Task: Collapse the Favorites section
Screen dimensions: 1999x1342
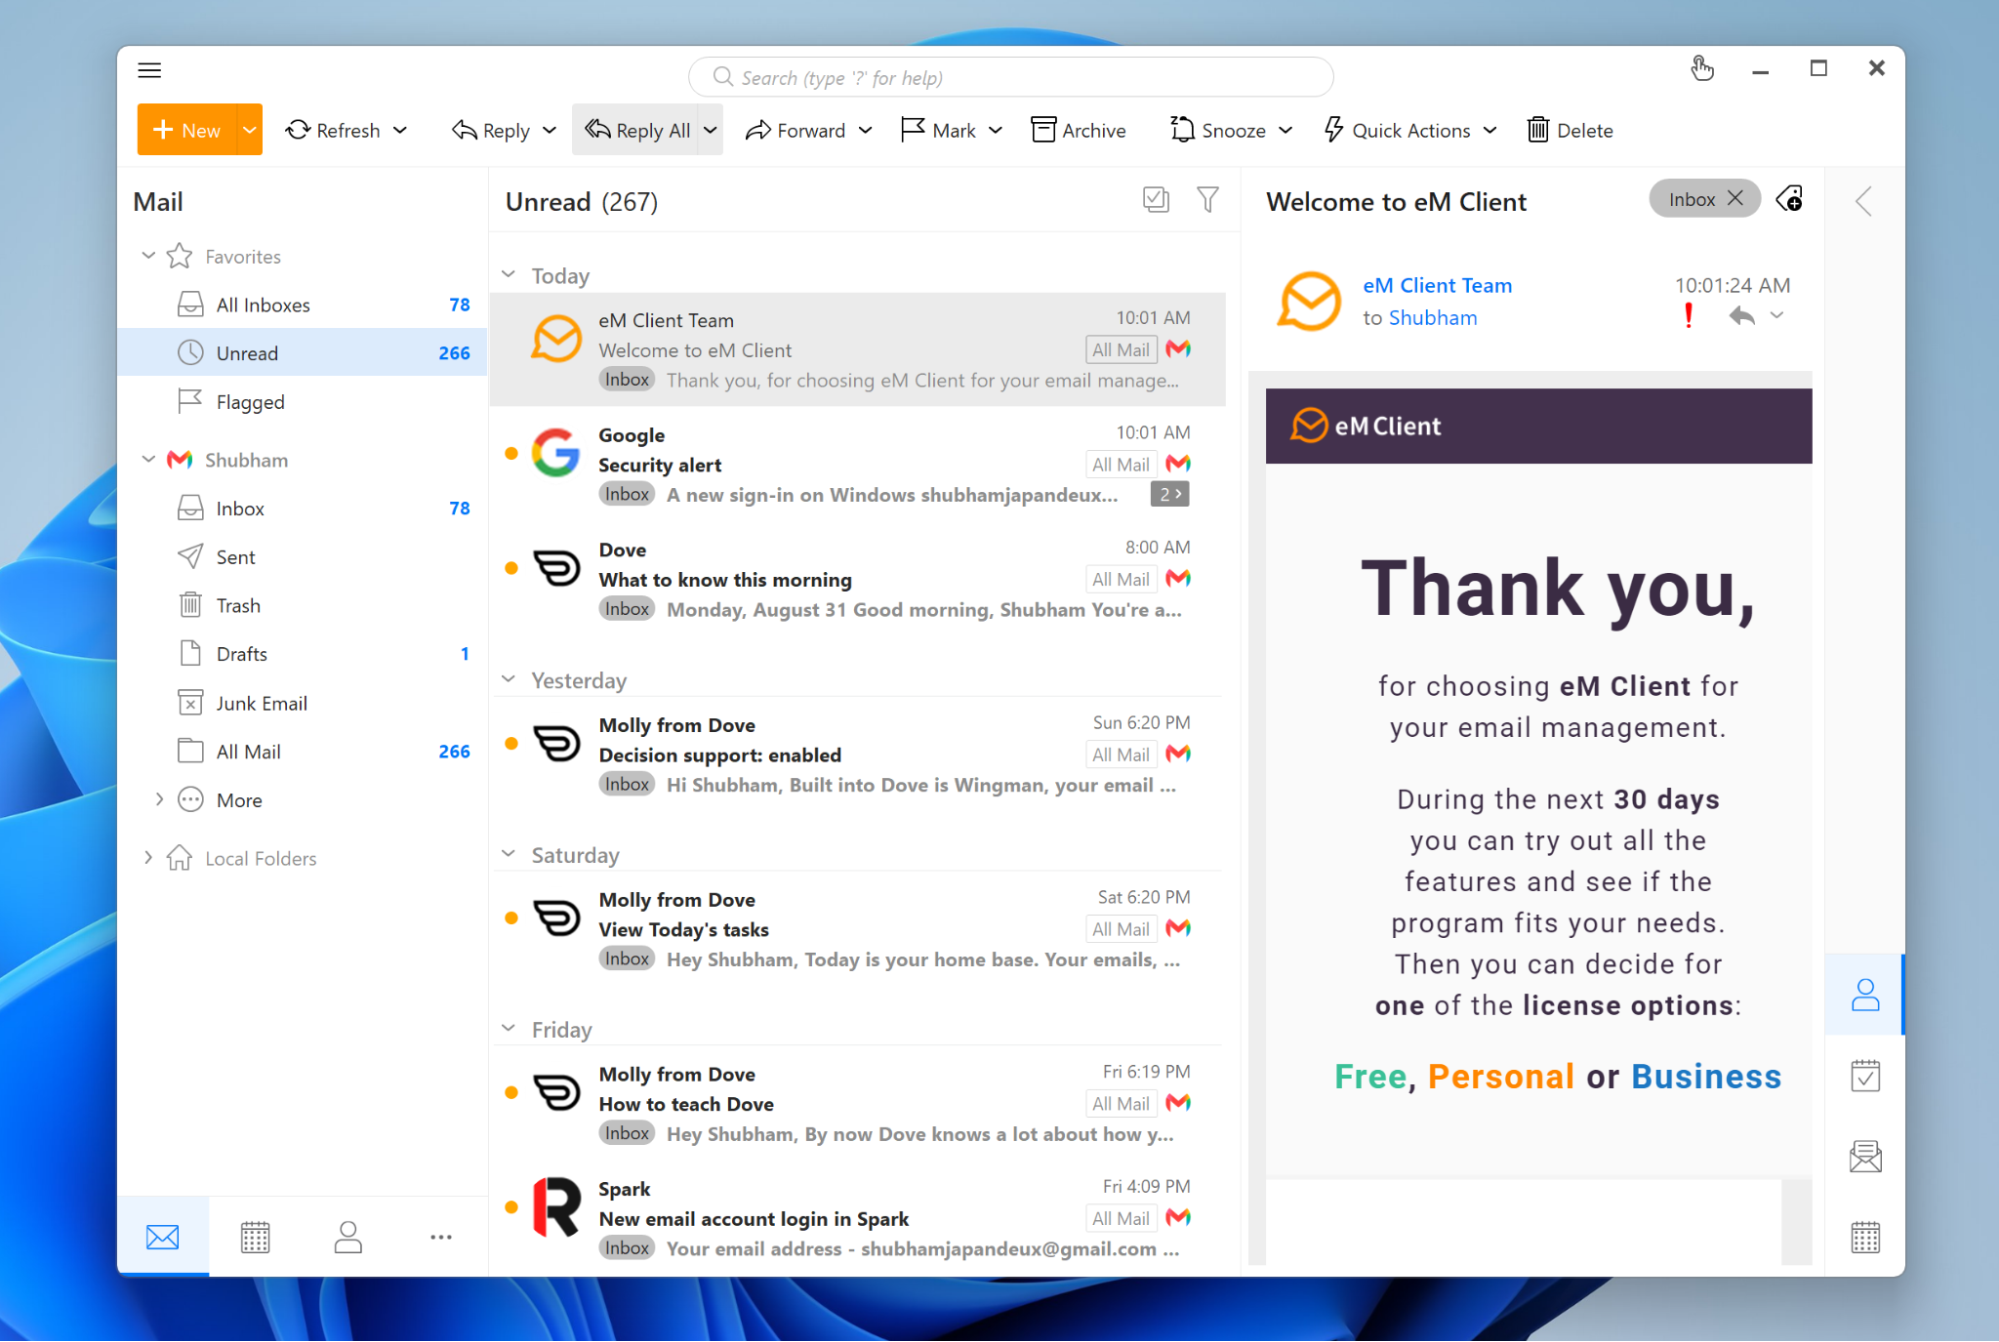Action: [148, 256]
